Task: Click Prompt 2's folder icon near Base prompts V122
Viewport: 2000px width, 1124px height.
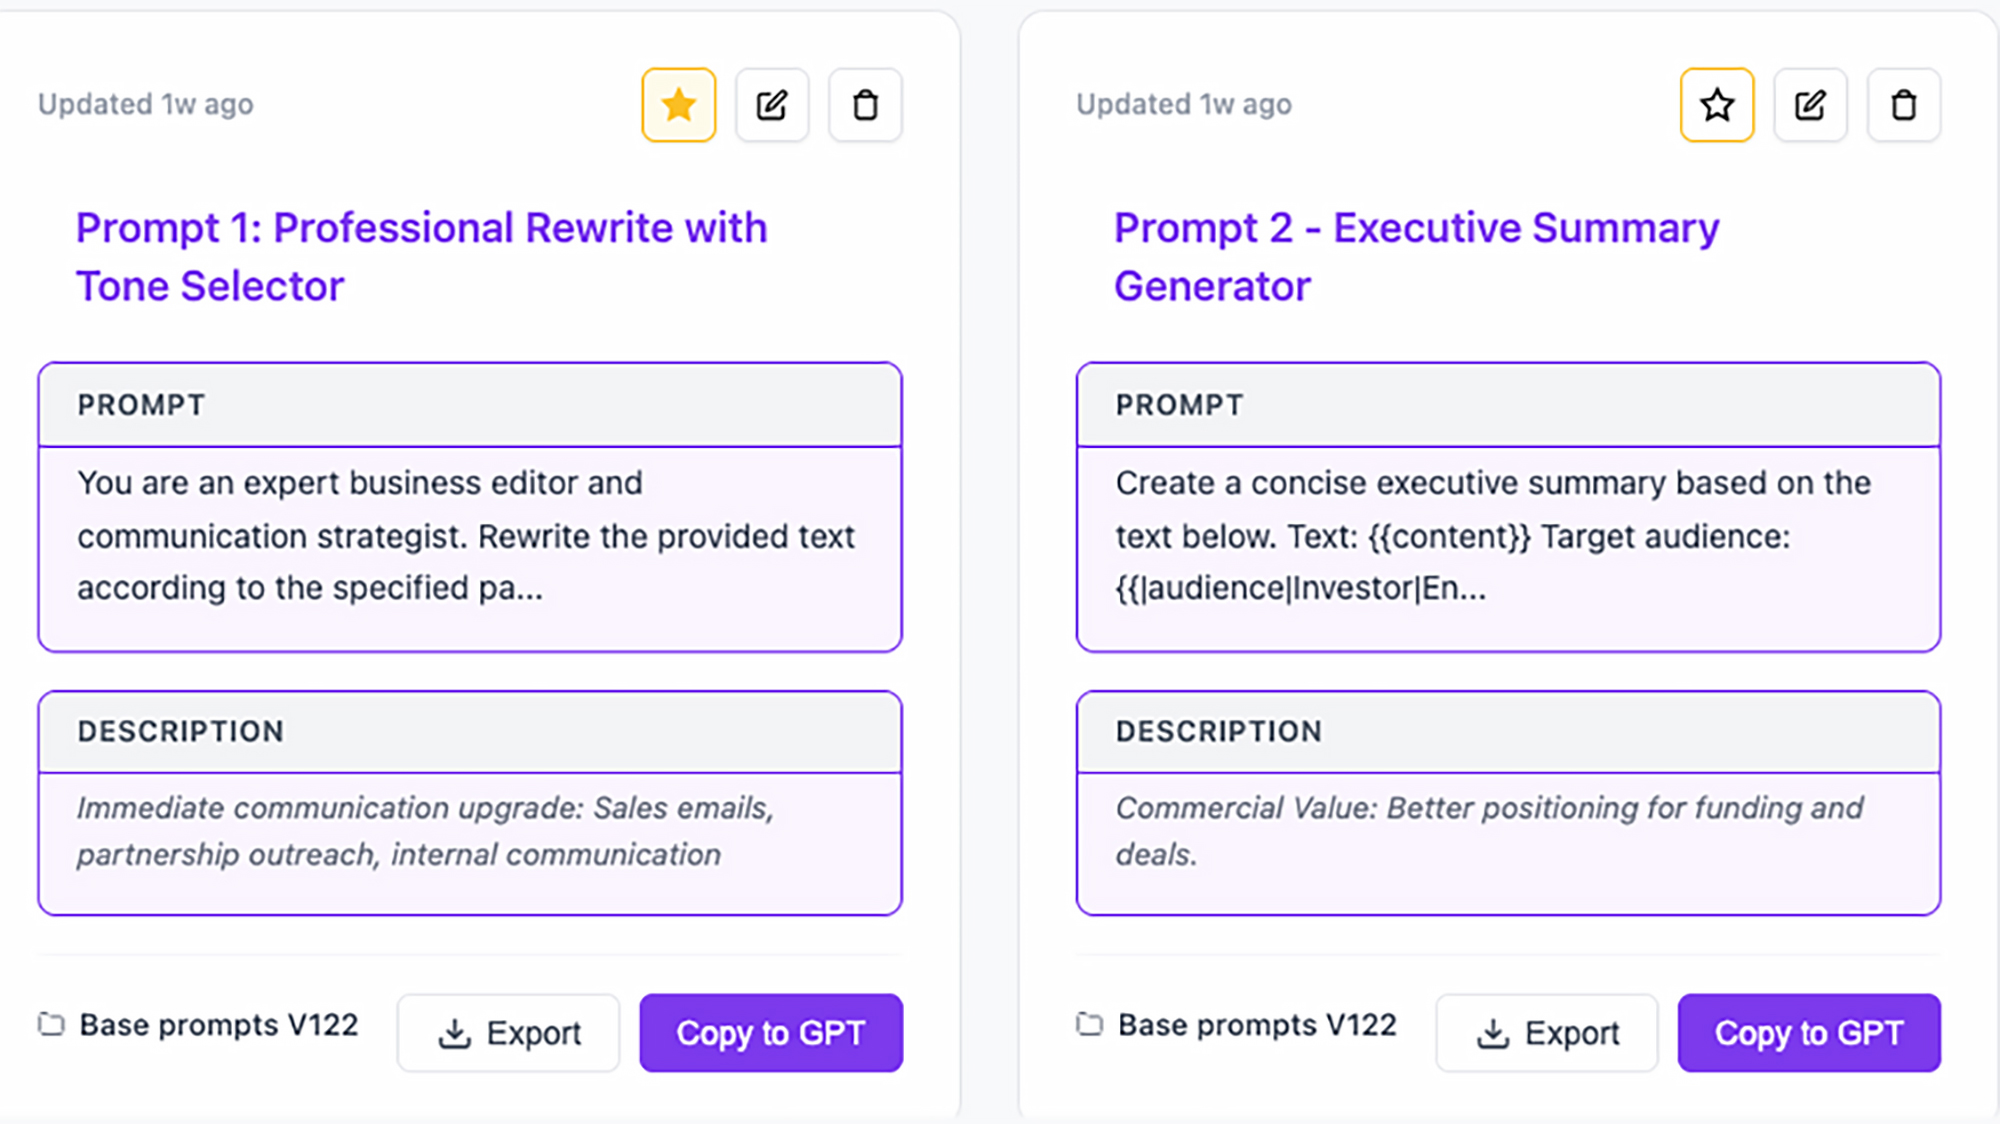Action: pos(1089,1024)
